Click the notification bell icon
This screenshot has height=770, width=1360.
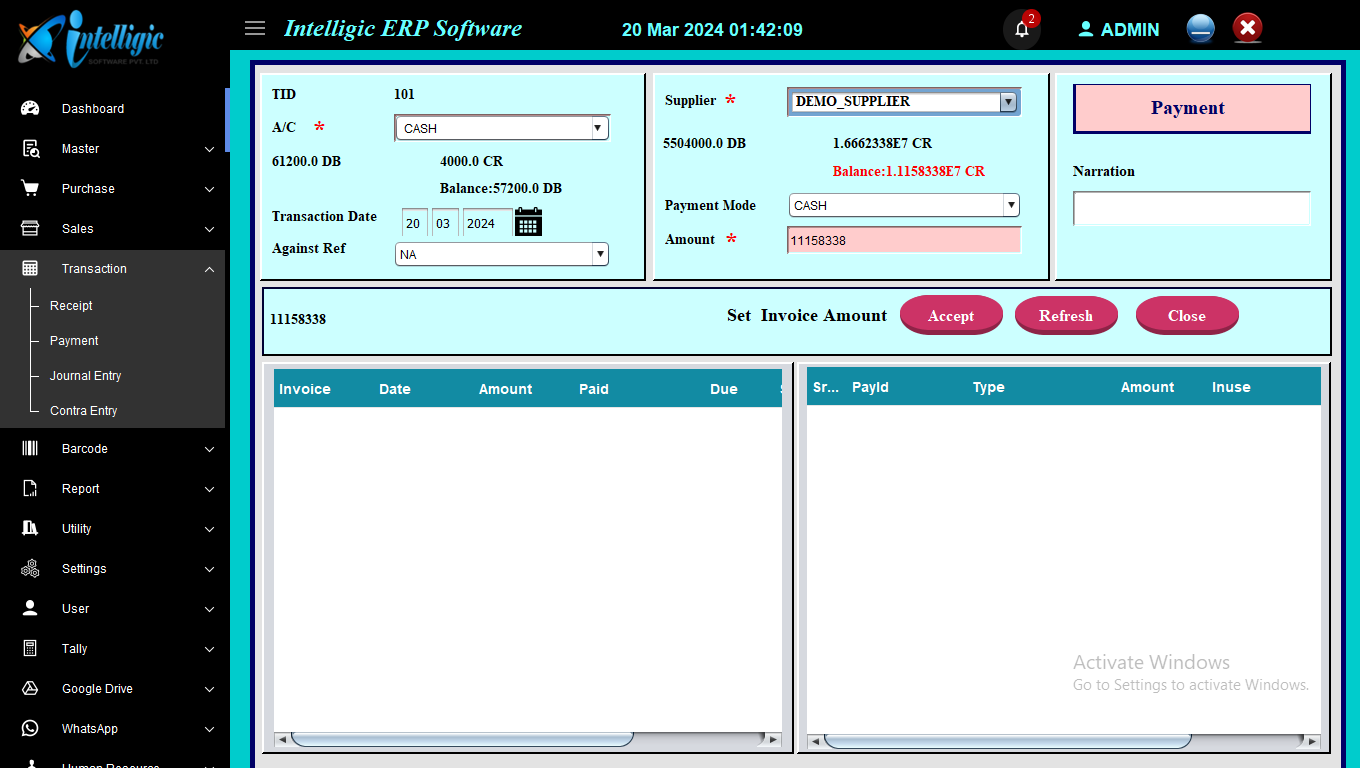coord(1021,29)
